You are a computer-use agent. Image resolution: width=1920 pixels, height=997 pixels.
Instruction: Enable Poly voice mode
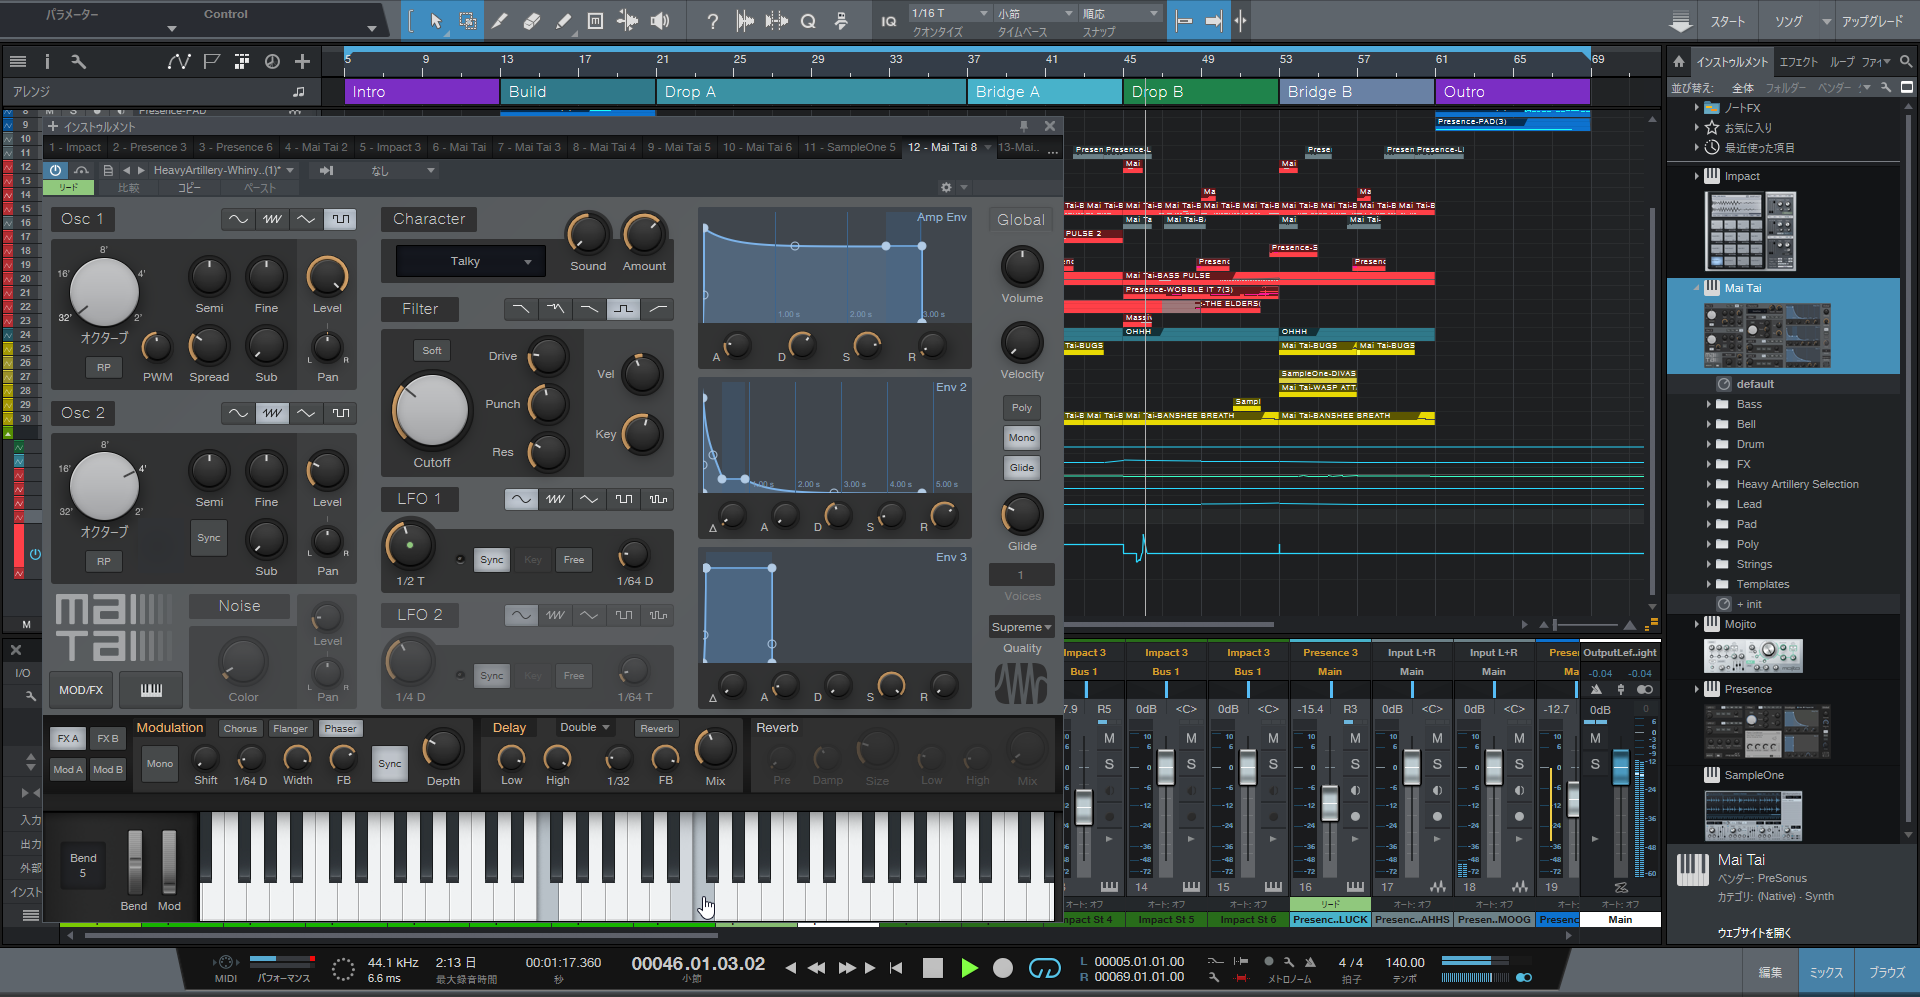tap(1022, 408)
